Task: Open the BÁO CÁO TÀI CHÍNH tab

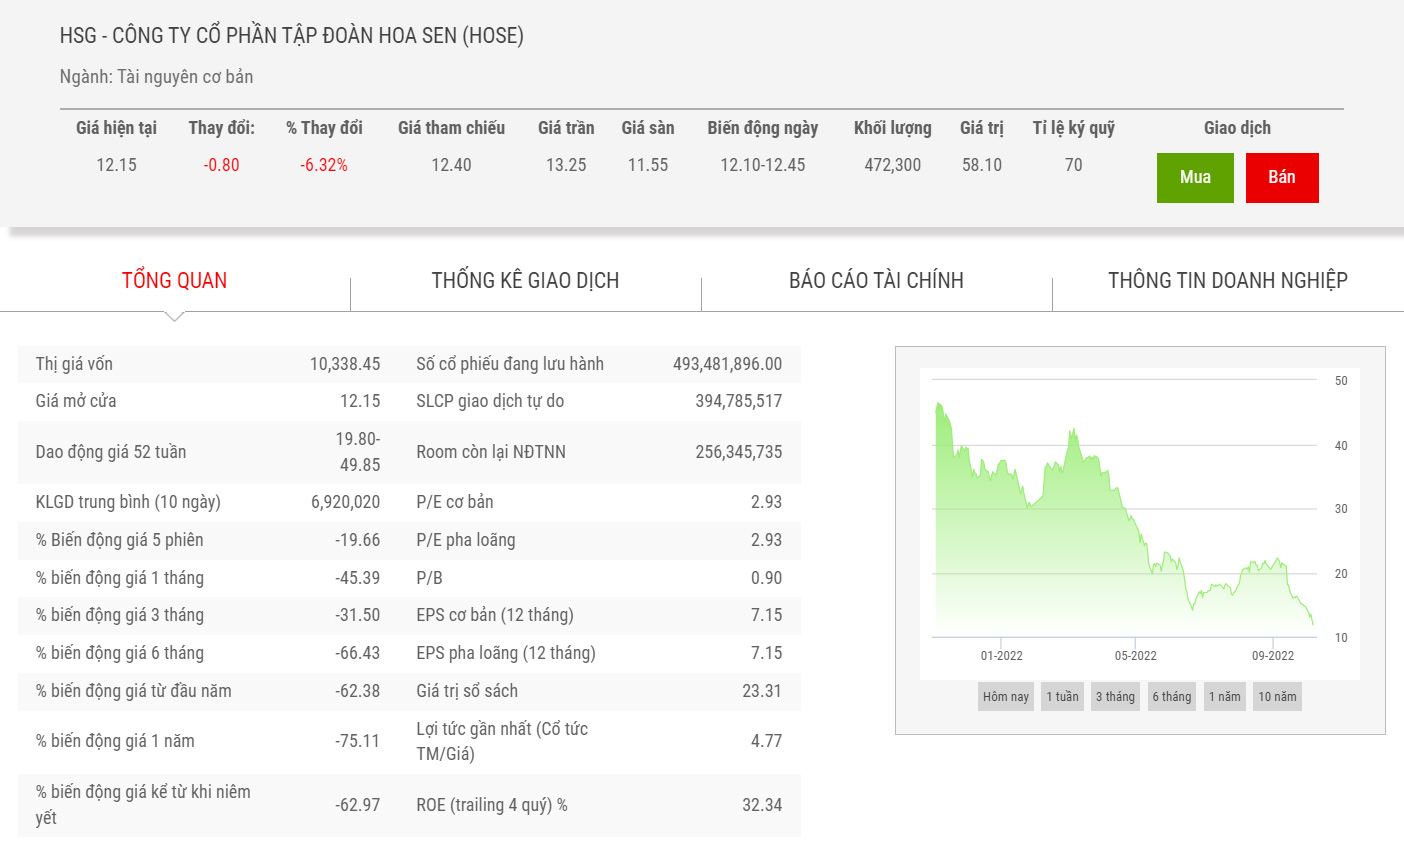Action: 876,281
